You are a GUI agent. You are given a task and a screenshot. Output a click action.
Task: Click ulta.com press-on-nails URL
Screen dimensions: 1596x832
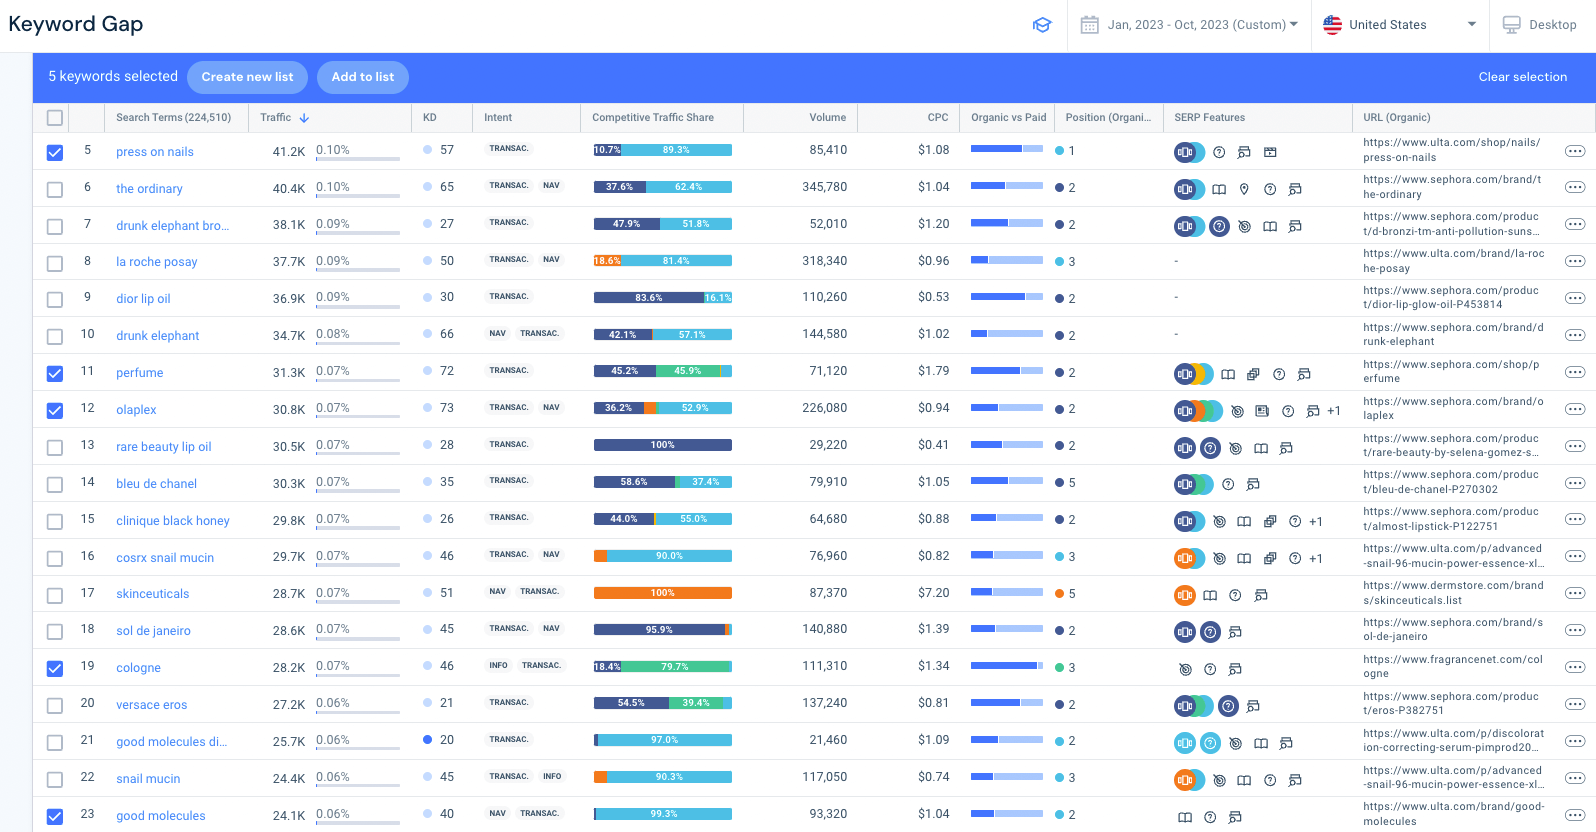[x=1451, y=150]
